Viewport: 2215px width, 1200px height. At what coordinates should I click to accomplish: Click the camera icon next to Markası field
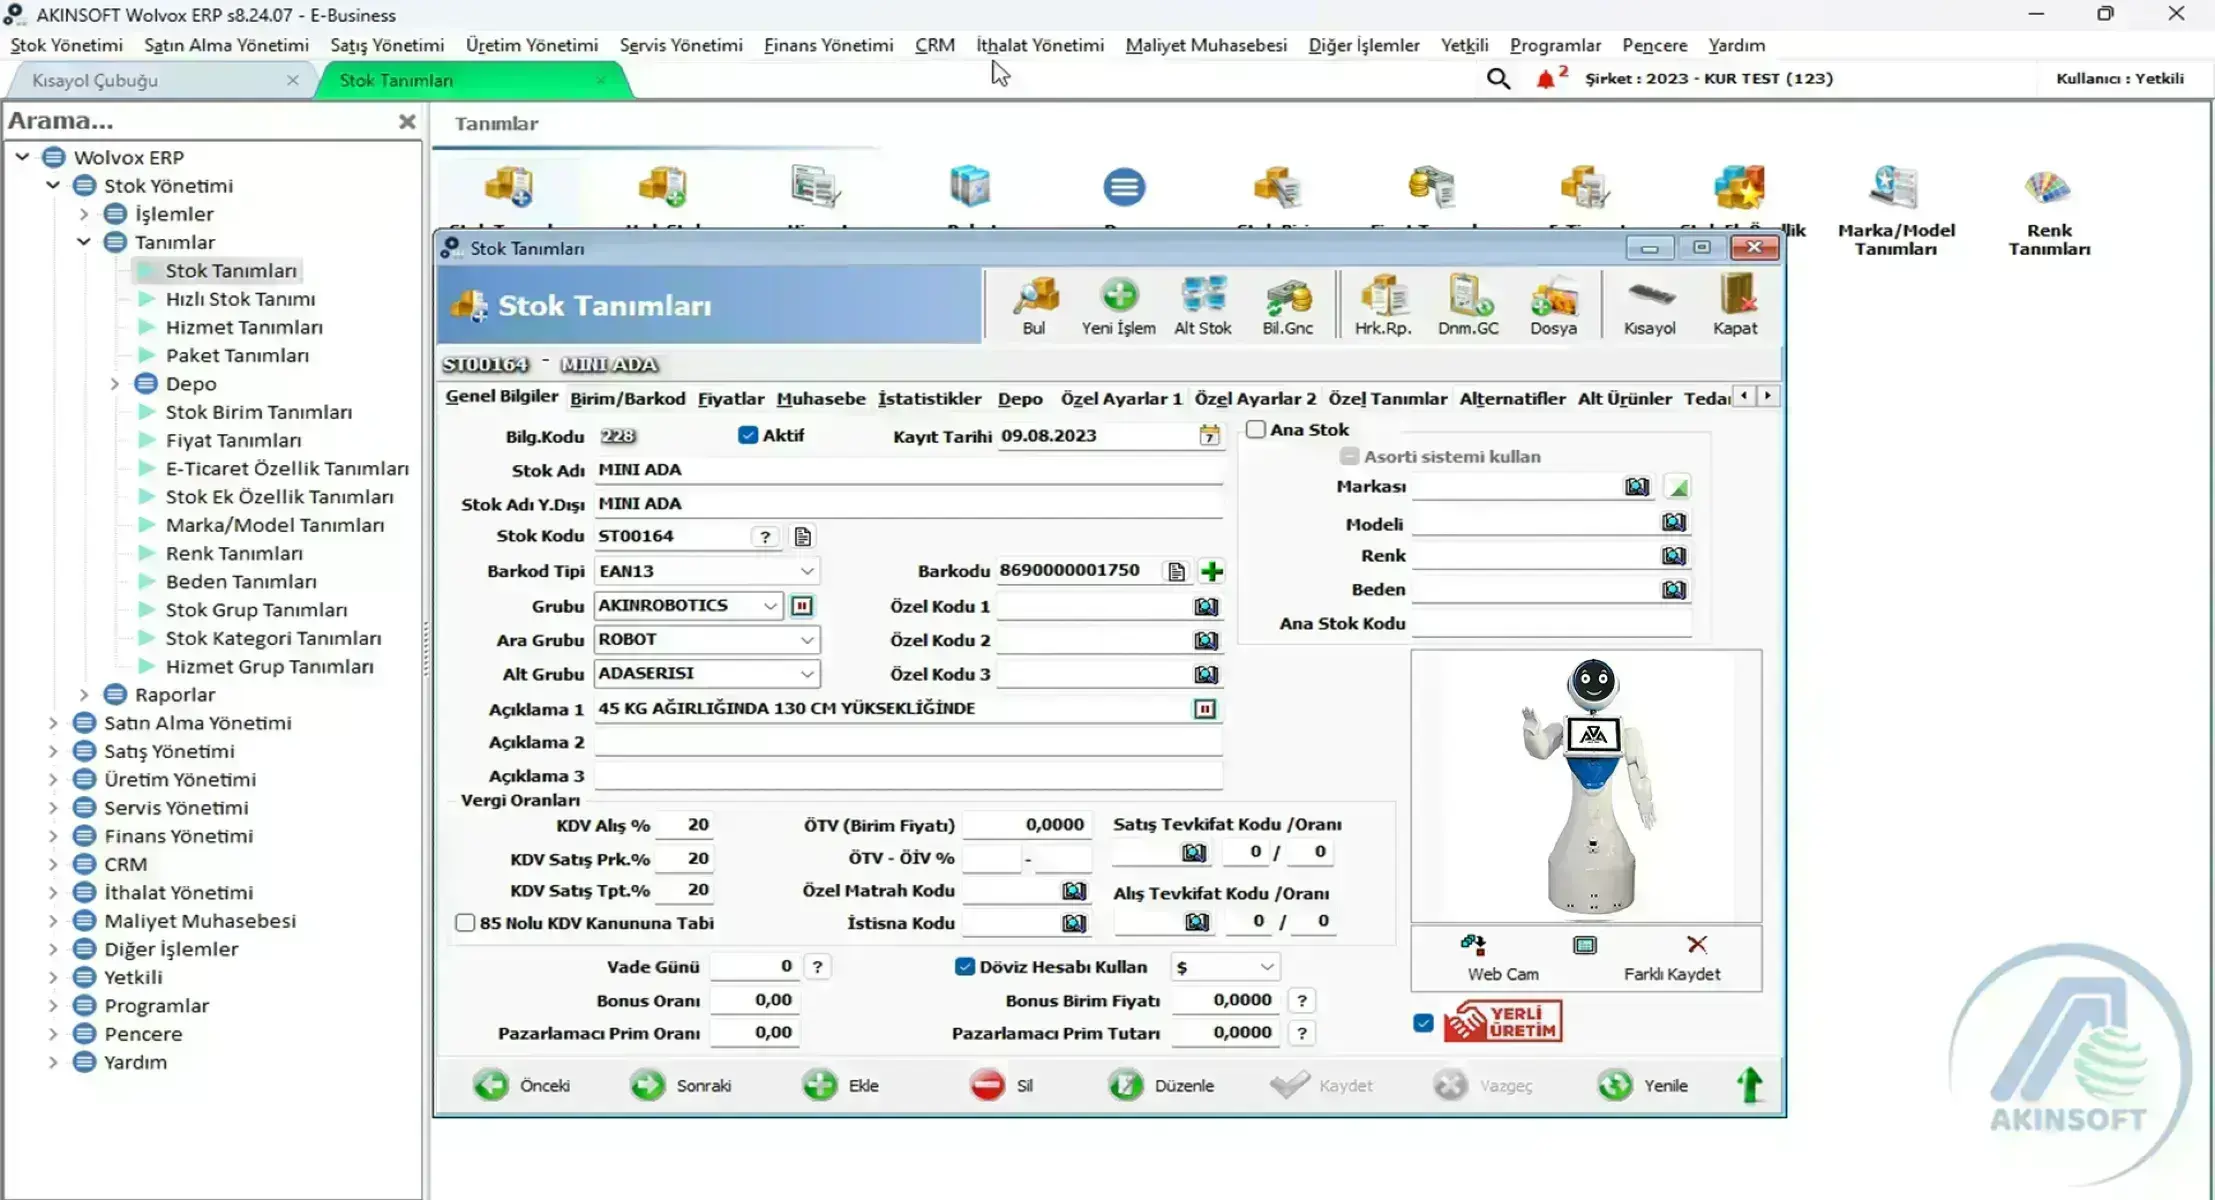click(x=1636, y=486)
